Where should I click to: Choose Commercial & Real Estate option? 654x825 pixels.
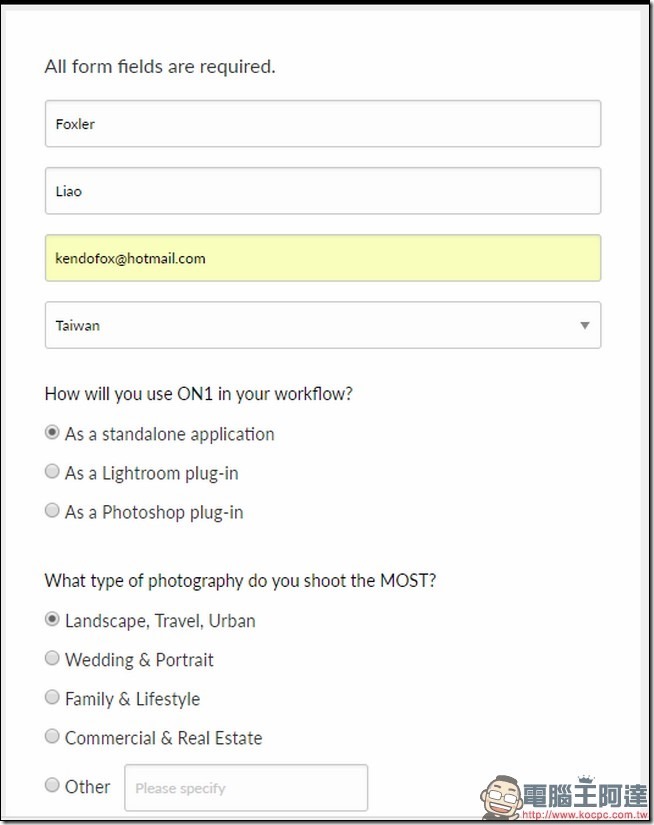point(52,736)
